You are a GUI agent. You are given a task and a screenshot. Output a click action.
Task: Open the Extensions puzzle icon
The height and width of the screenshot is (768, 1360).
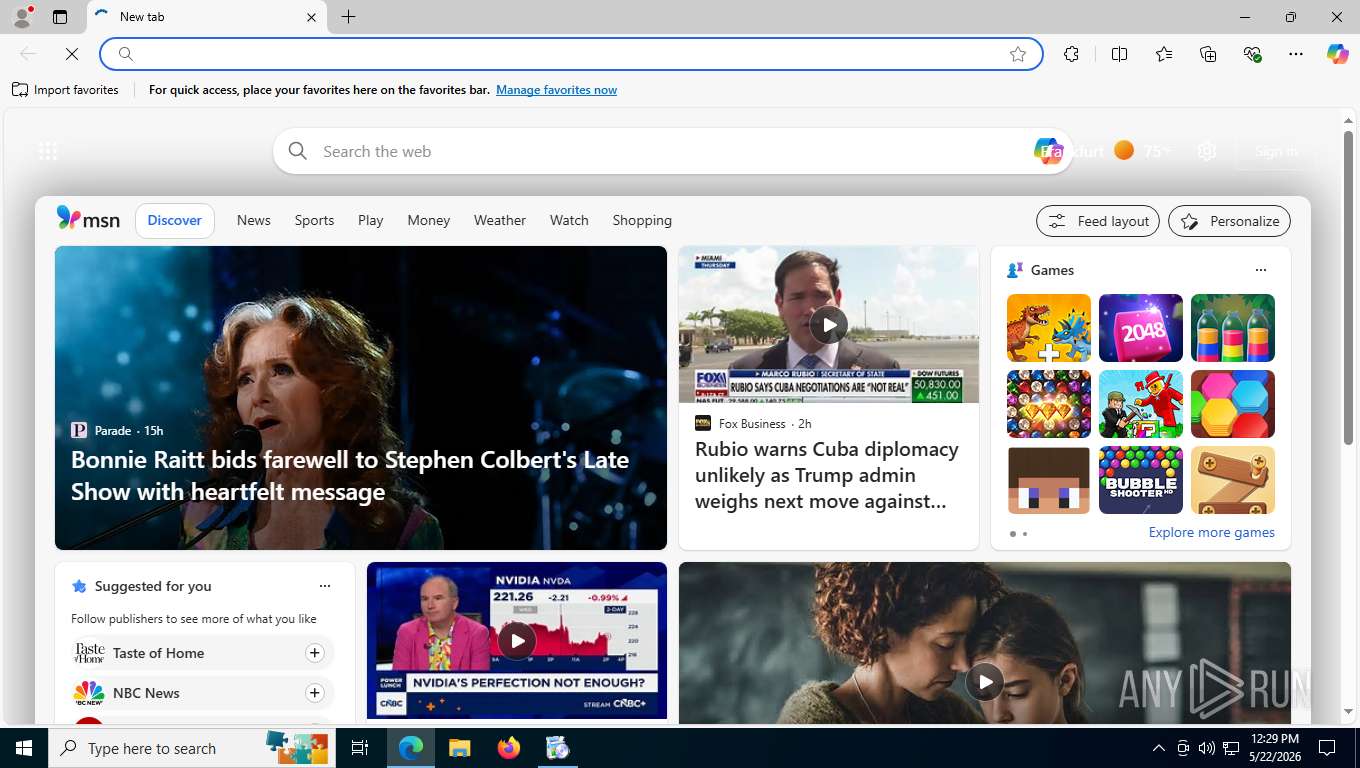point(1072,54)
